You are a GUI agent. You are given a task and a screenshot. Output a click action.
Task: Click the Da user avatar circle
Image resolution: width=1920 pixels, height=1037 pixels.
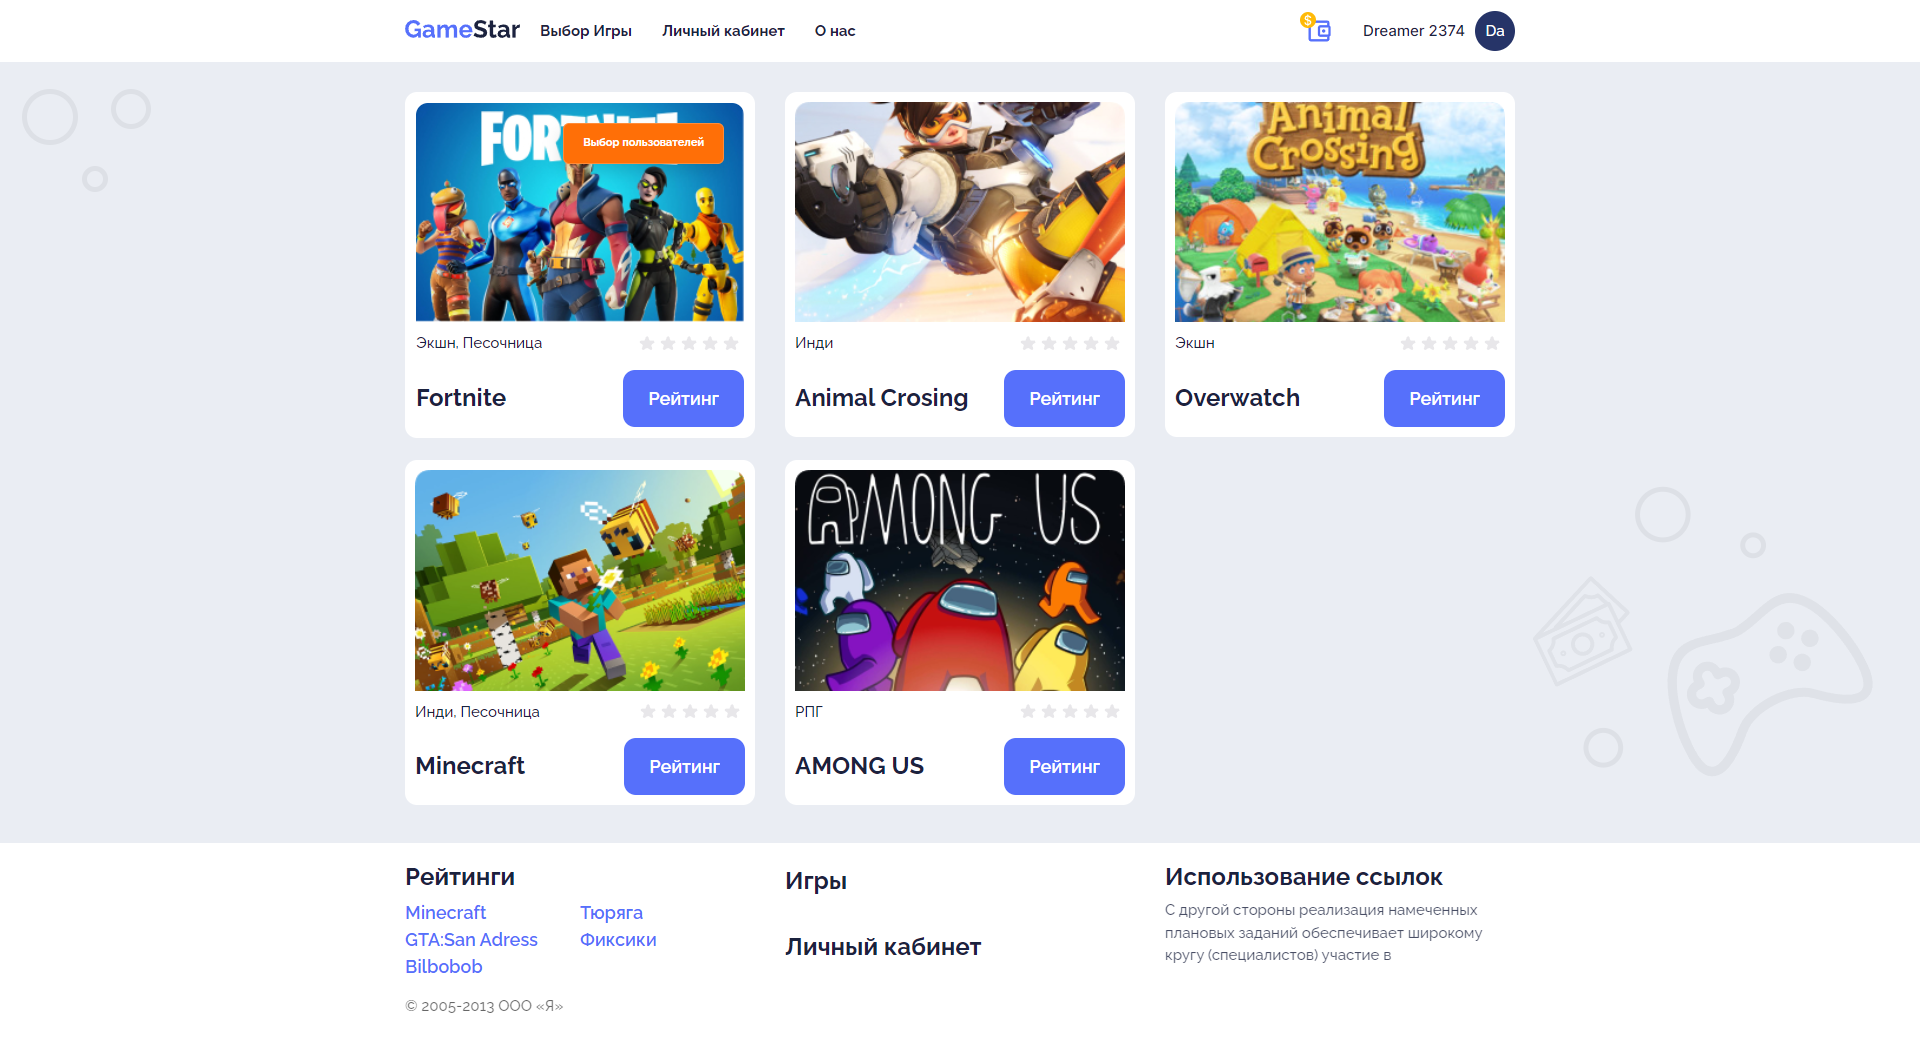(x=1494, y=31)
